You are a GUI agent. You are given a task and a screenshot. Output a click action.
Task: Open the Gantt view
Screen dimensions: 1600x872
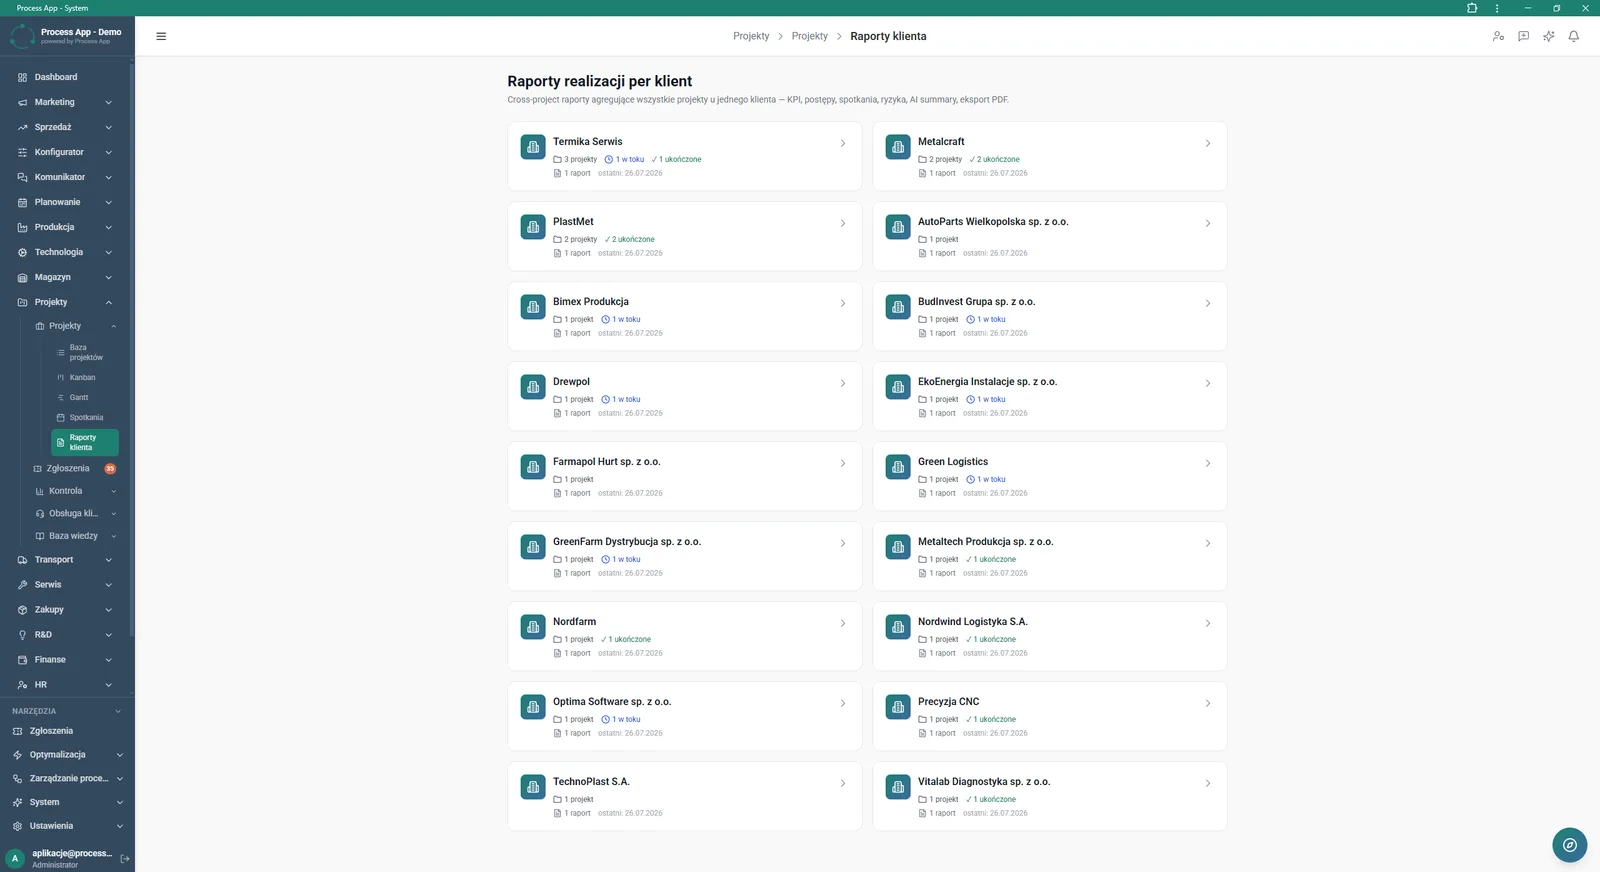84,397
